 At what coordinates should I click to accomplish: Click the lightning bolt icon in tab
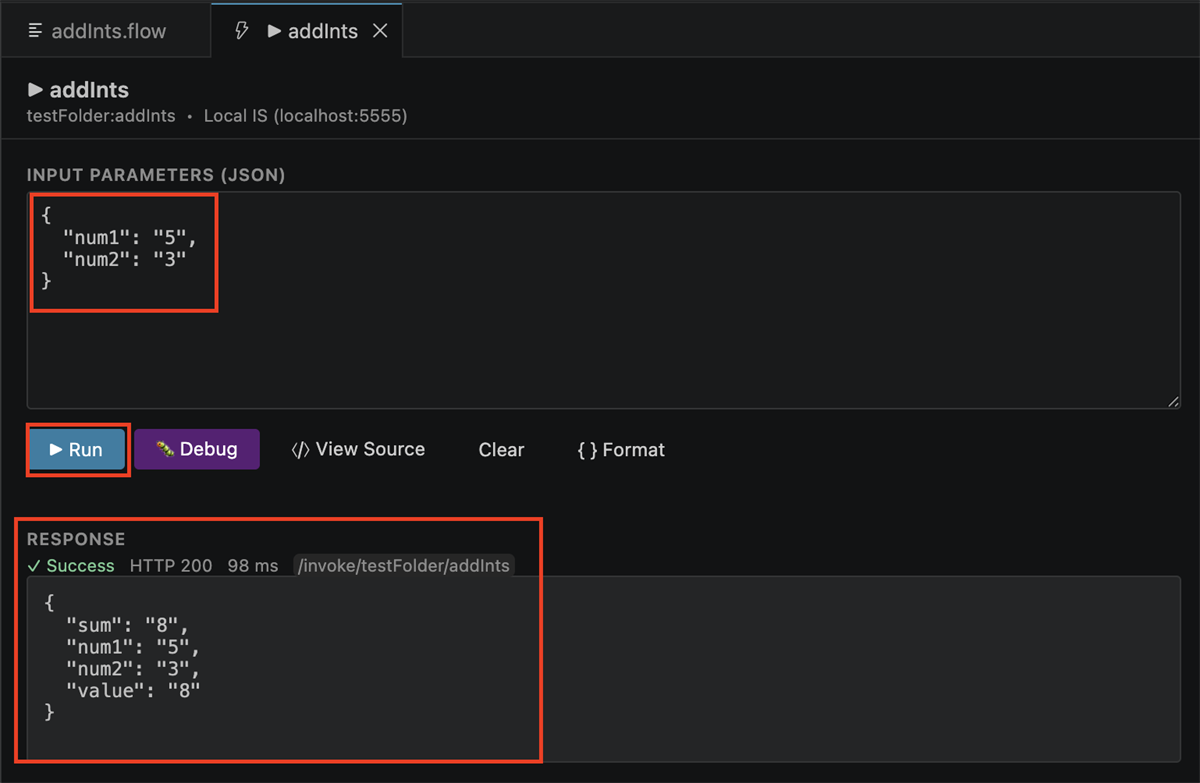click(x=241, y=31)
